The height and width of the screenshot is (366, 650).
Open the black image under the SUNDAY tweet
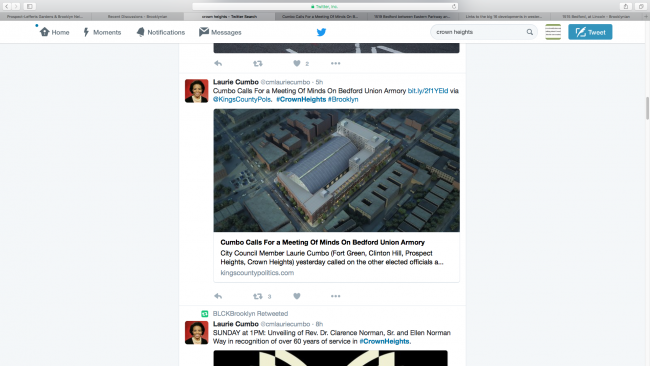330,358
